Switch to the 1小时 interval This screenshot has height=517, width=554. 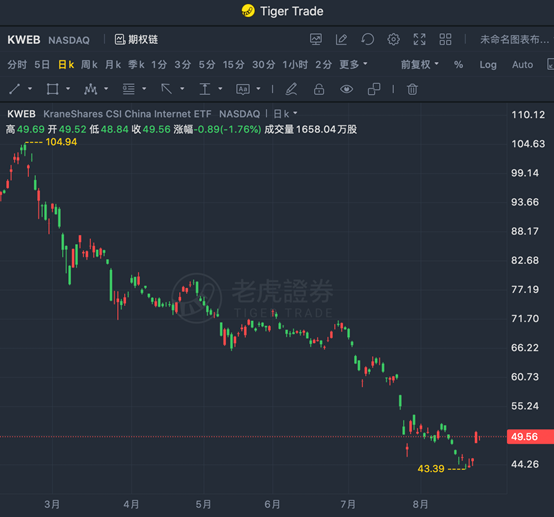click(x=295, y=65)
